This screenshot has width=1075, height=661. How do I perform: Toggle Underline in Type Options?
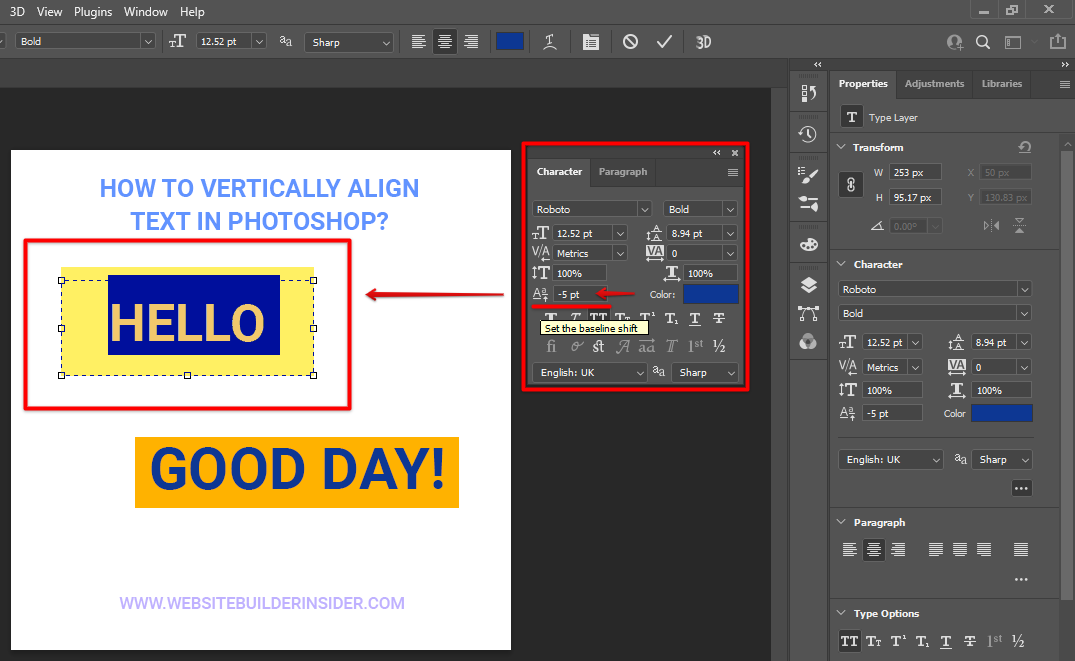pos(945,641)
